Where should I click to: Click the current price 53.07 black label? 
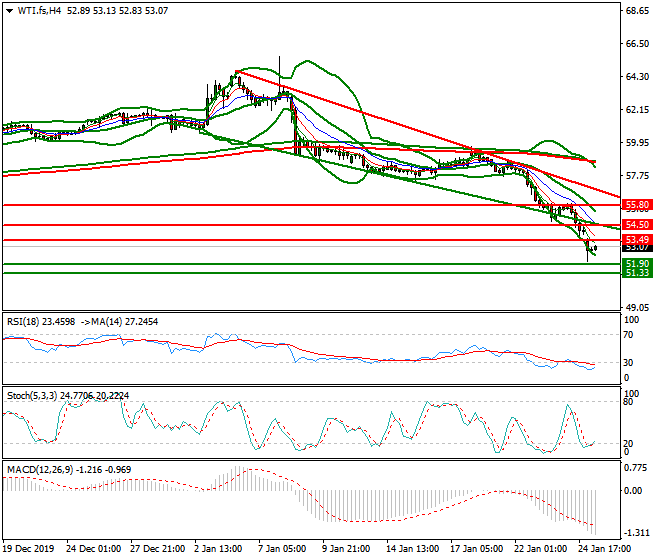[637, 248]
